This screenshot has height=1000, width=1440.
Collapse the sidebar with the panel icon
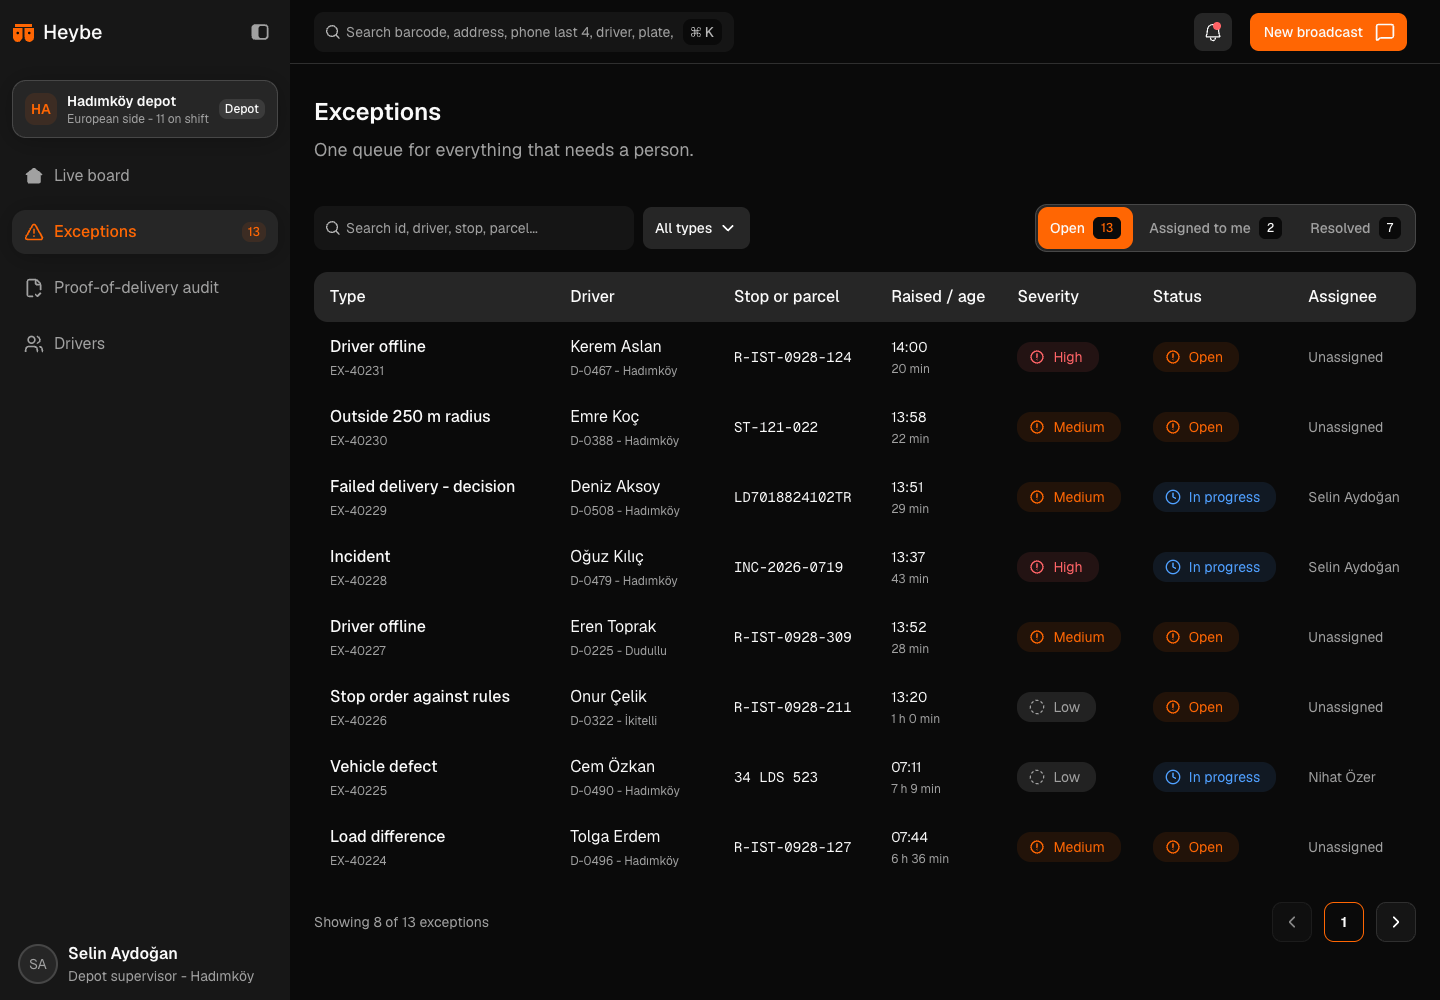pos(260,32)
